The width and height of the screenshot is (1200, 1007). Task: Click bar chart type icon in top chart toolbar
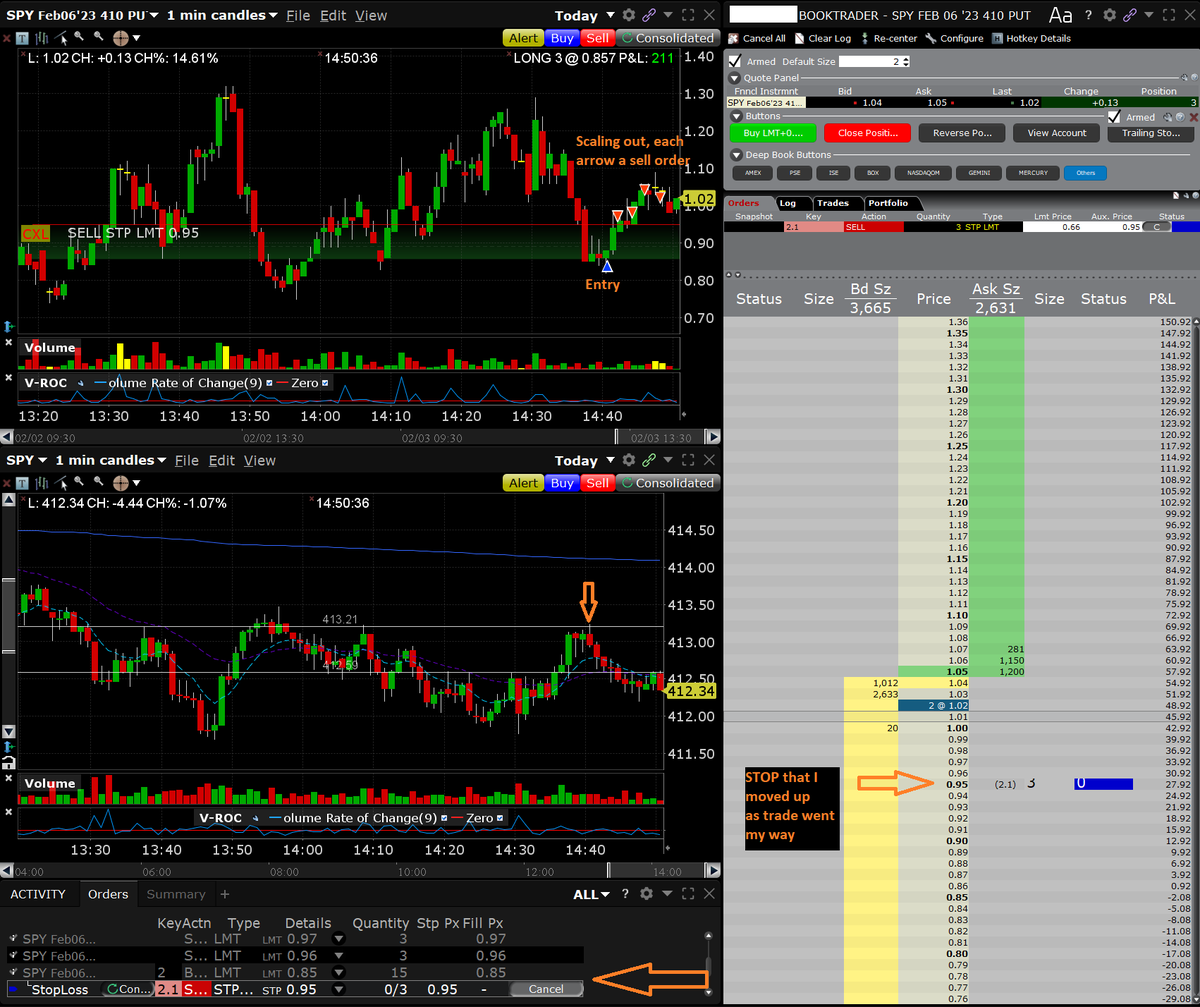[x=41, y=38]
